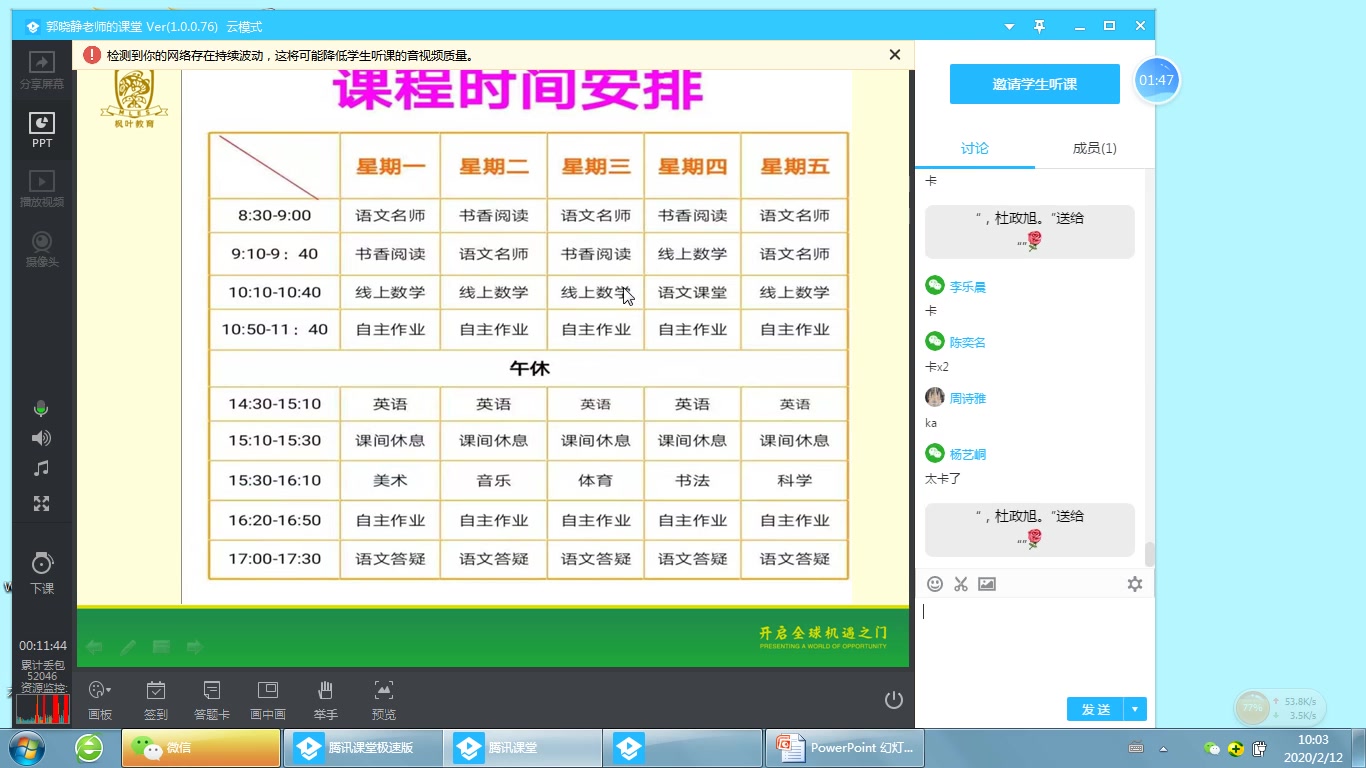Click the 邀请学生听课 invite students button

coord(1034,84)
